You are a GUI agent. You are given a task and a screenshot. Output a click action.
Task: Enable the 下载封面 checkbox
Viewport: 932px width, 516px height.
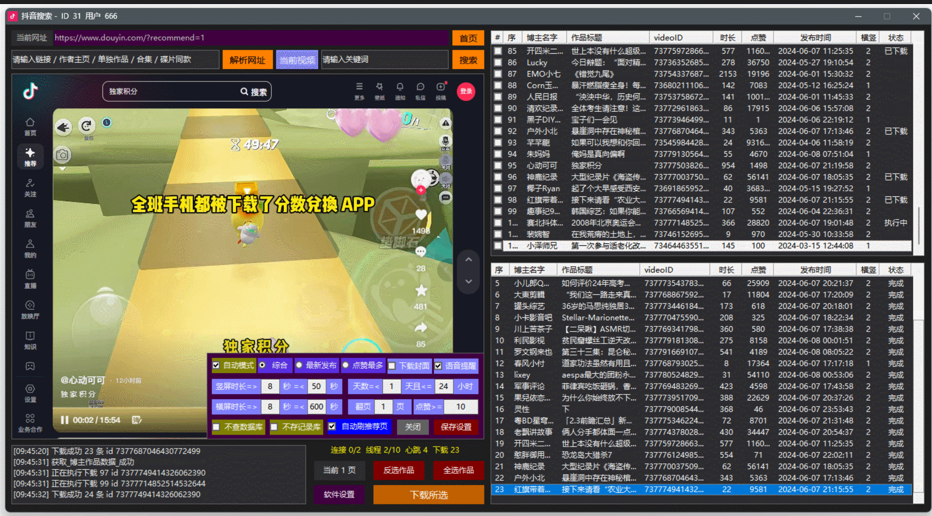click(393, 366)
